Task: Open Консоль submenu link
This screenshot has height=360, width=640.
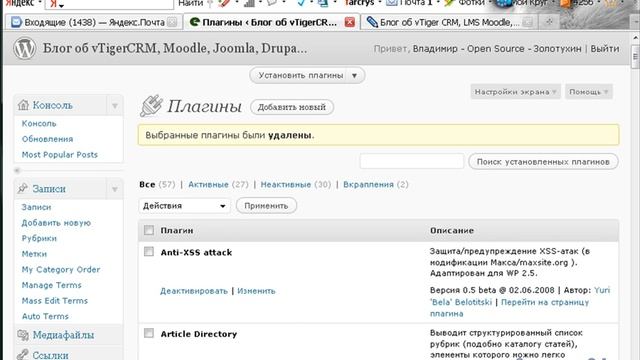Action: (x=39, y=123)
